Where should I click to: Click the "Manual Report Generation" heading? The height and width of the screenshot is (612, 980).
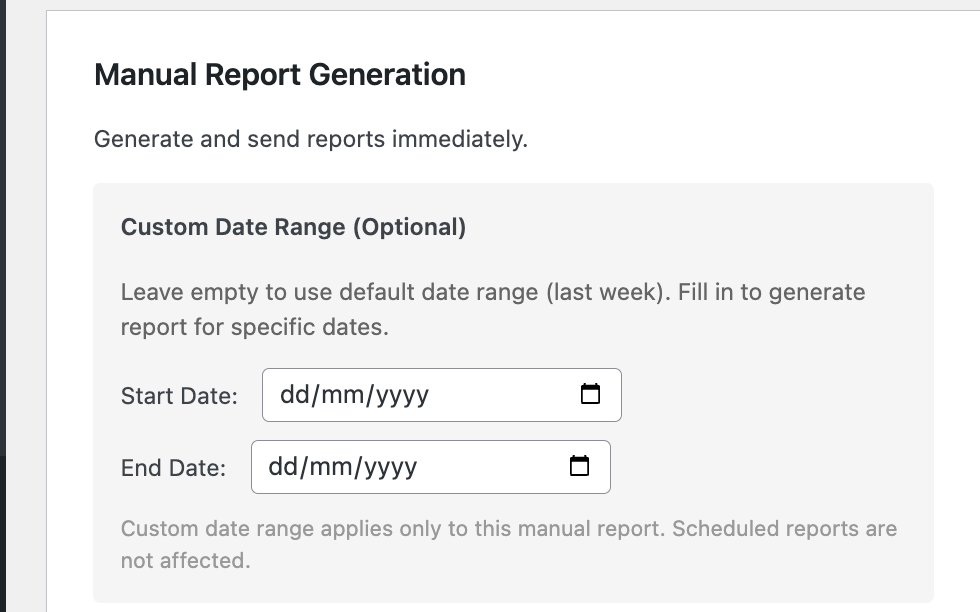(280, 75)
